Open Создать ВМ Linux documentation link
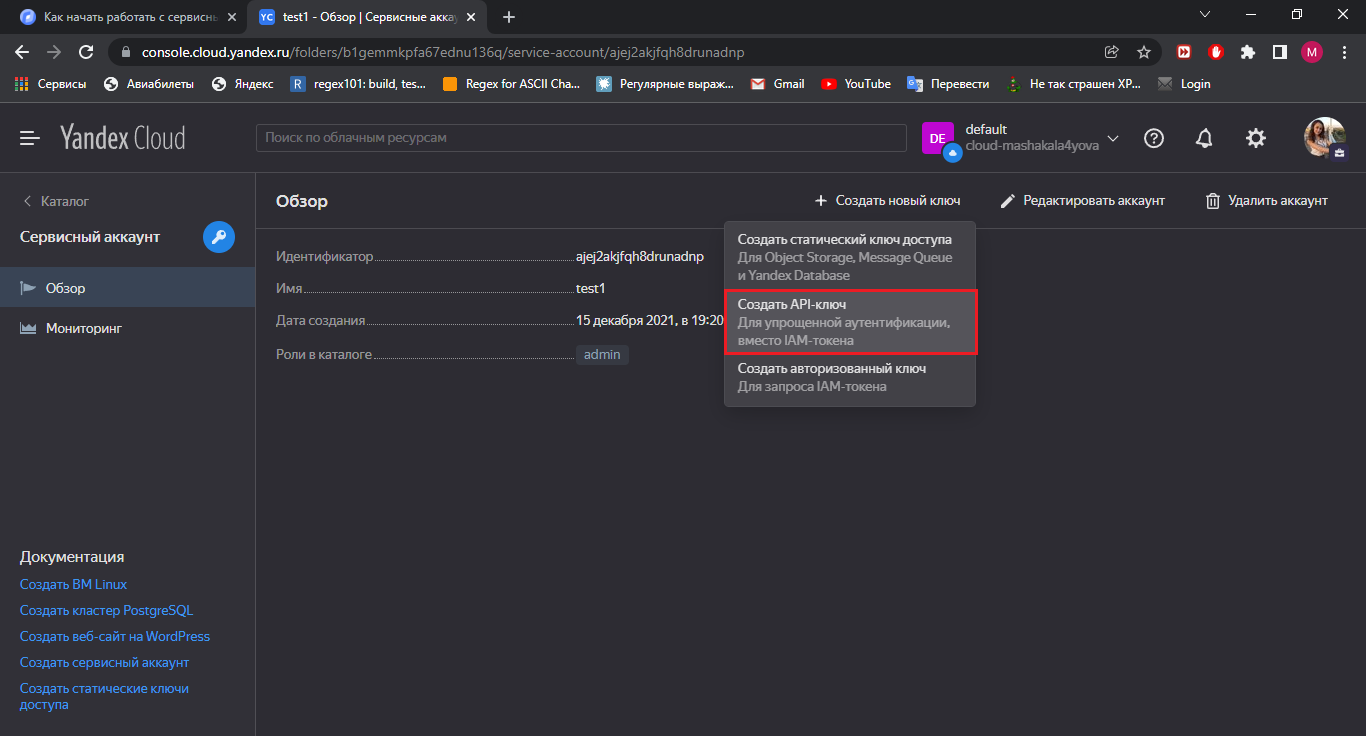Viewport: 1366px width, 736px height. point(74,584)
